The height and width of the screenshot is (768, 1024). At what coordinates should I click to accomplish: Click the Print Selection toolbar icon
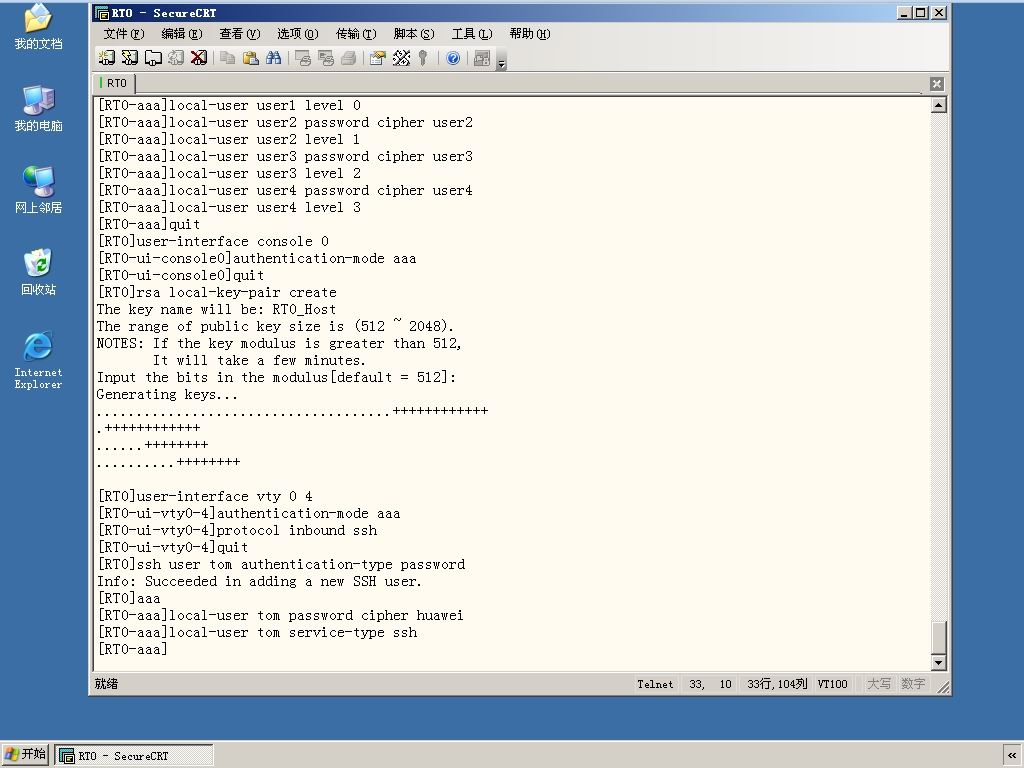(x=325, y=58)
